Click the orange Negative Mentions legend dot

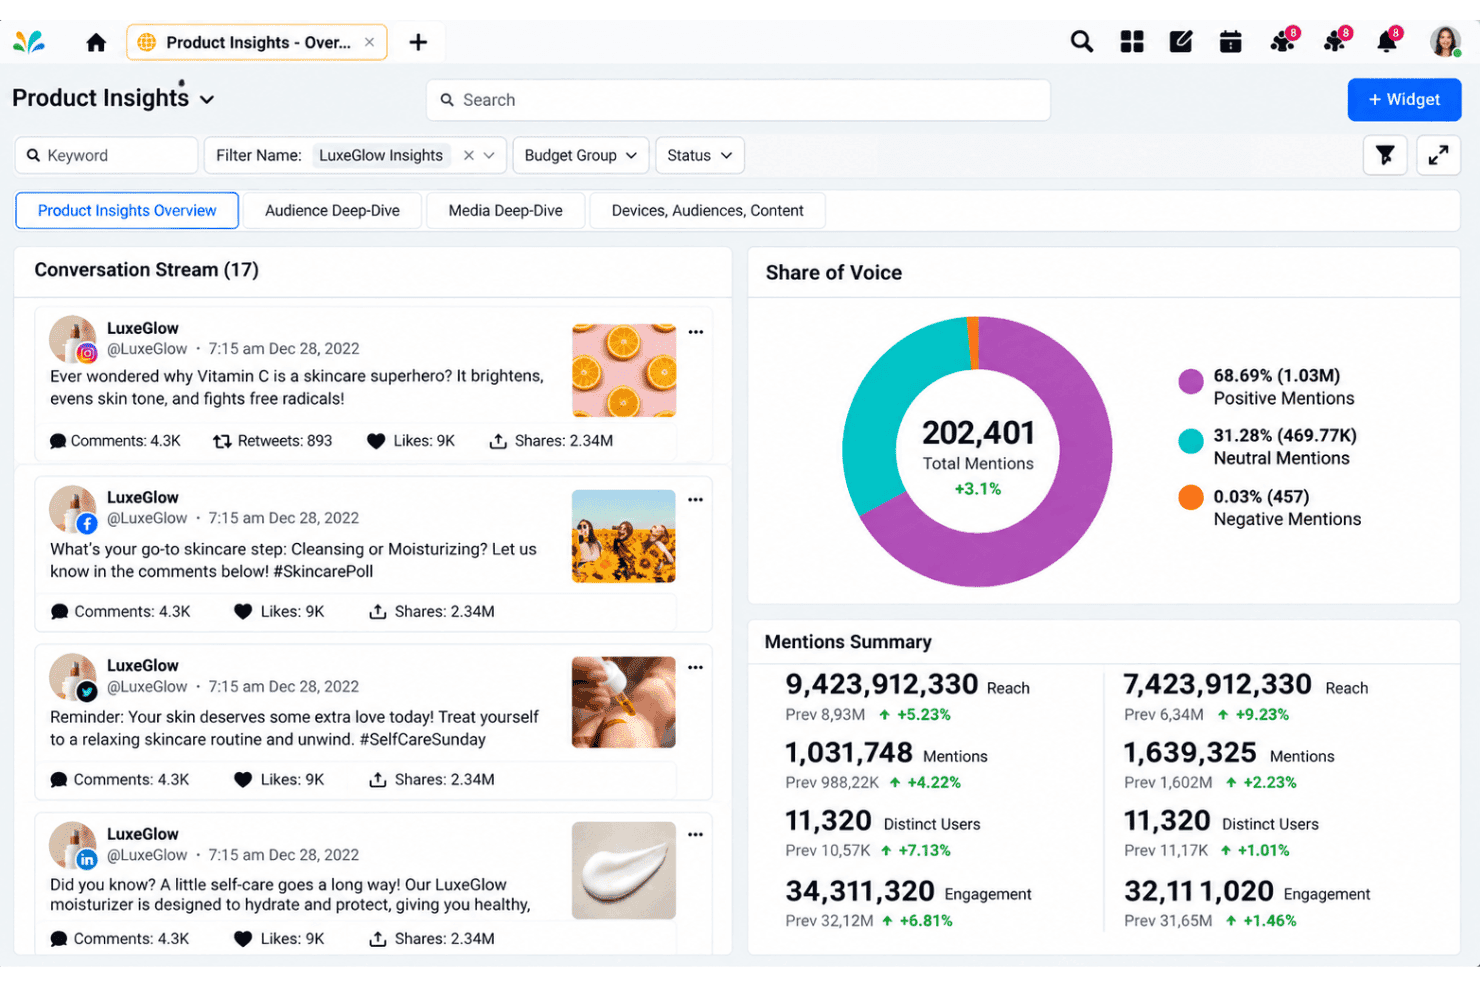point(1190,497)
